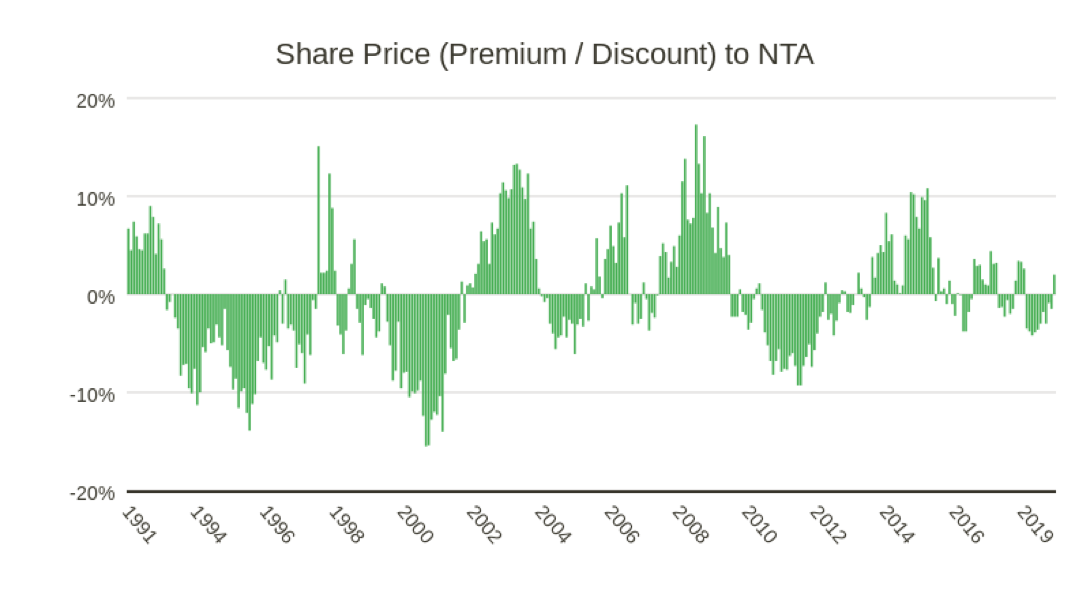Select the 2006 x-axis label
1089x612 pixels.
(621, 525)
